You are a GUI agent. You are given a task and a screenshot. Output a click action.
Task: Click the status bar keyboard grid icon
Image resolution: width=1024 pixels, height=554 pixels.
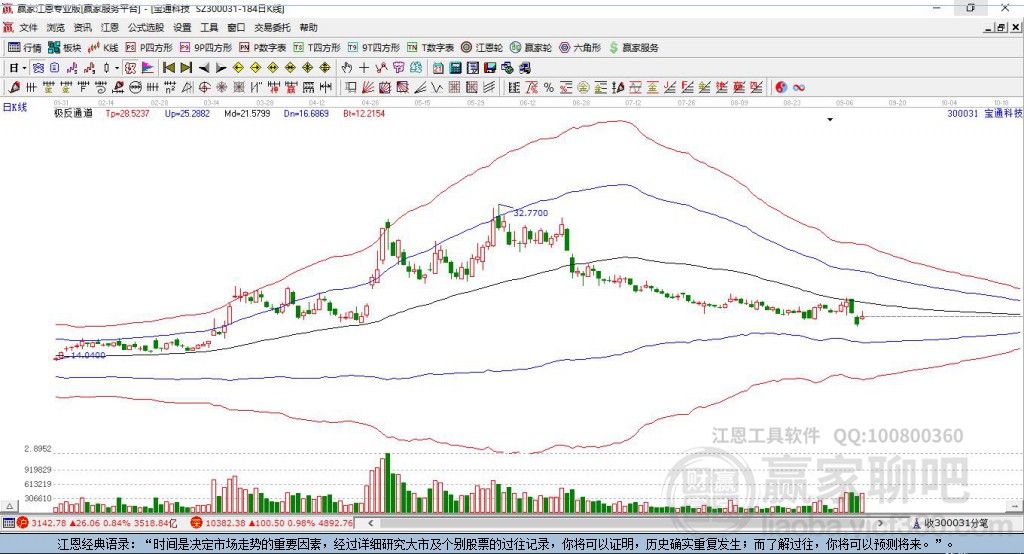tap(8, 523)
